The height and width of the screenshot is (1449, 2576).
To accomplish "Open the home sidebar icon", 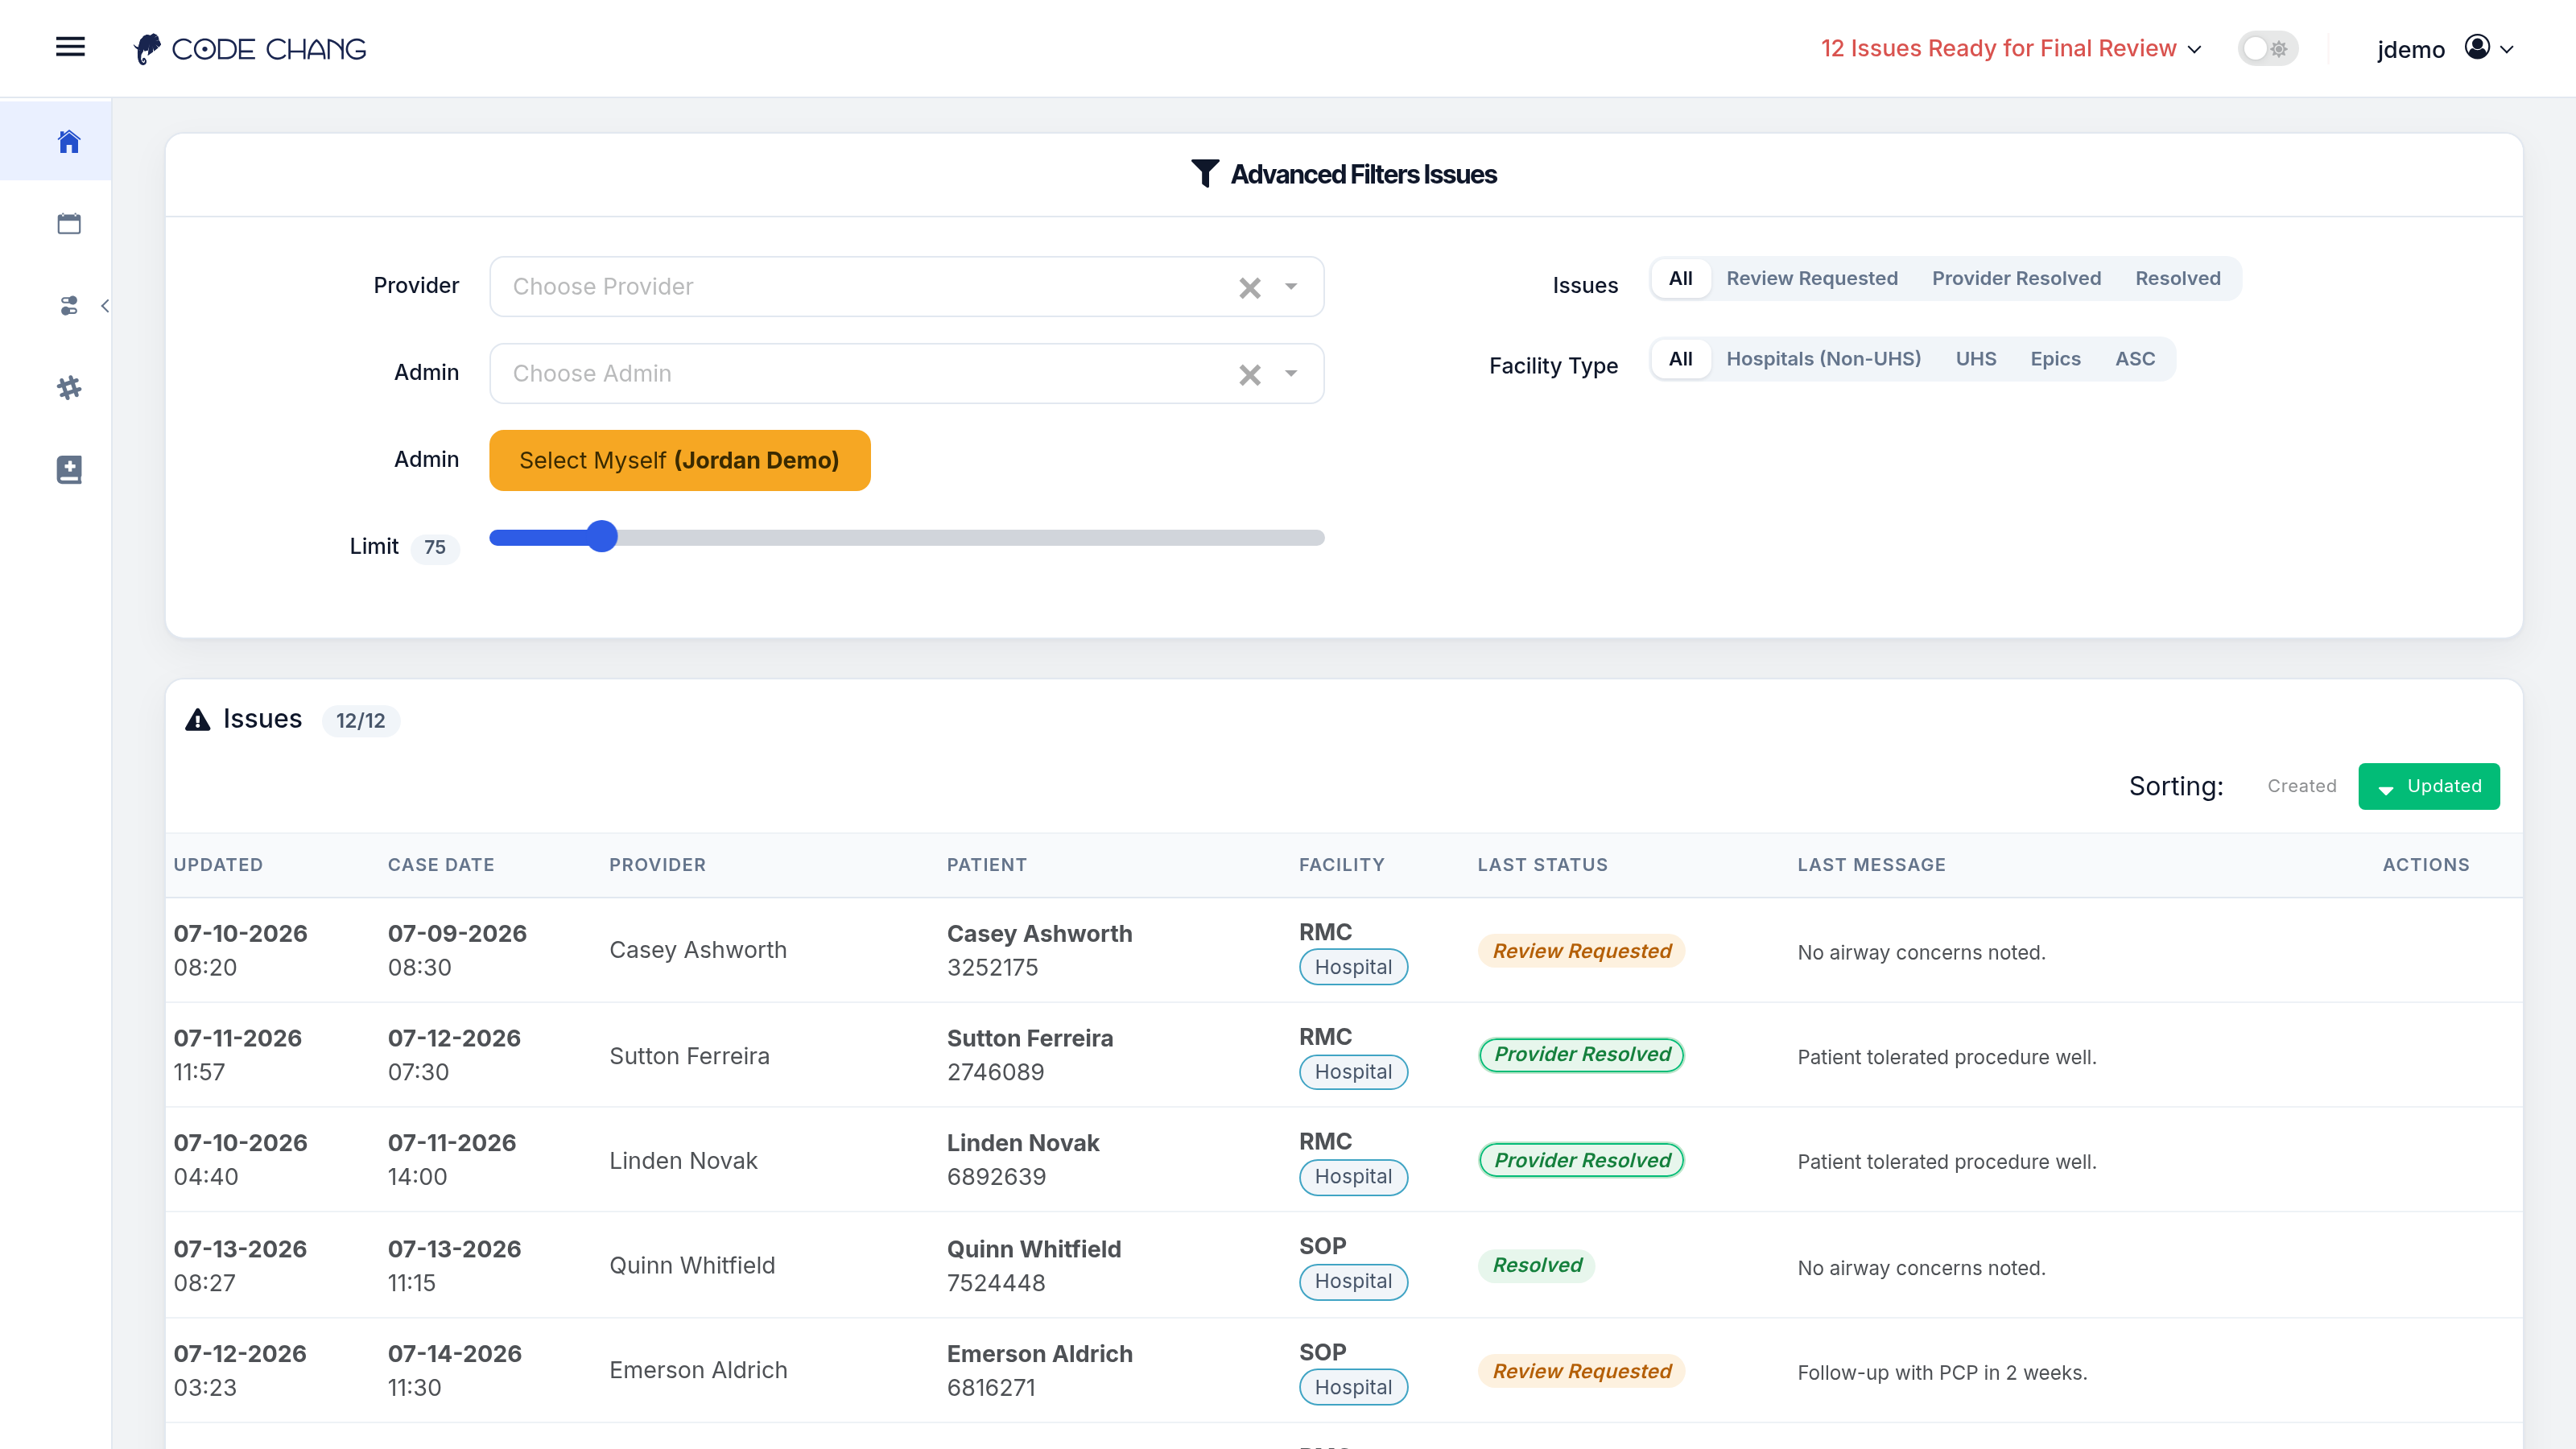I will click(69, 141).
